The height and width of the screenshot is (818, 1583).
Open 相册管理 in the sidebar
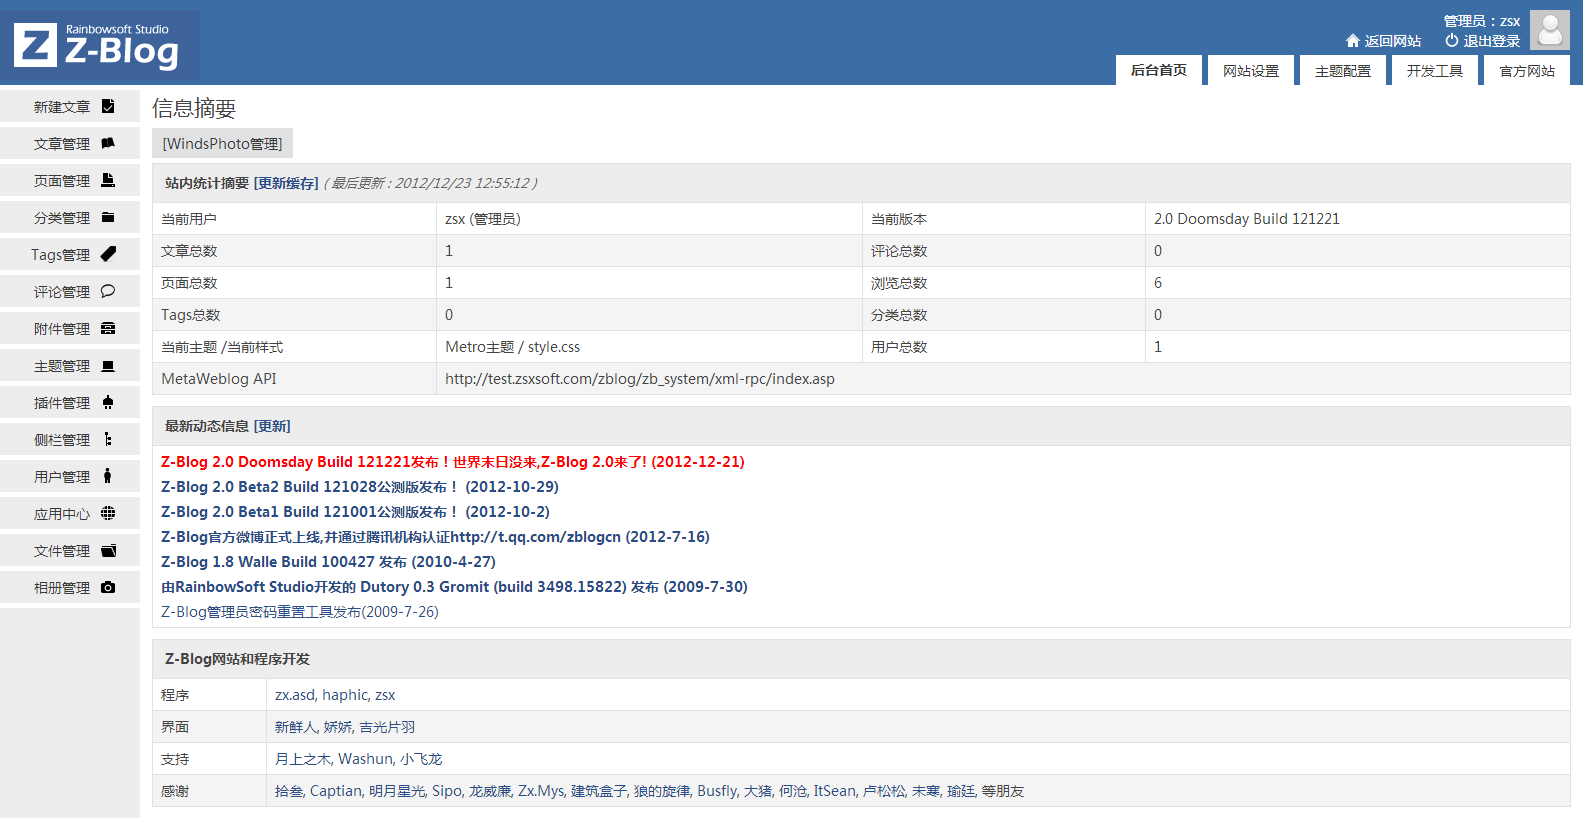70,588
